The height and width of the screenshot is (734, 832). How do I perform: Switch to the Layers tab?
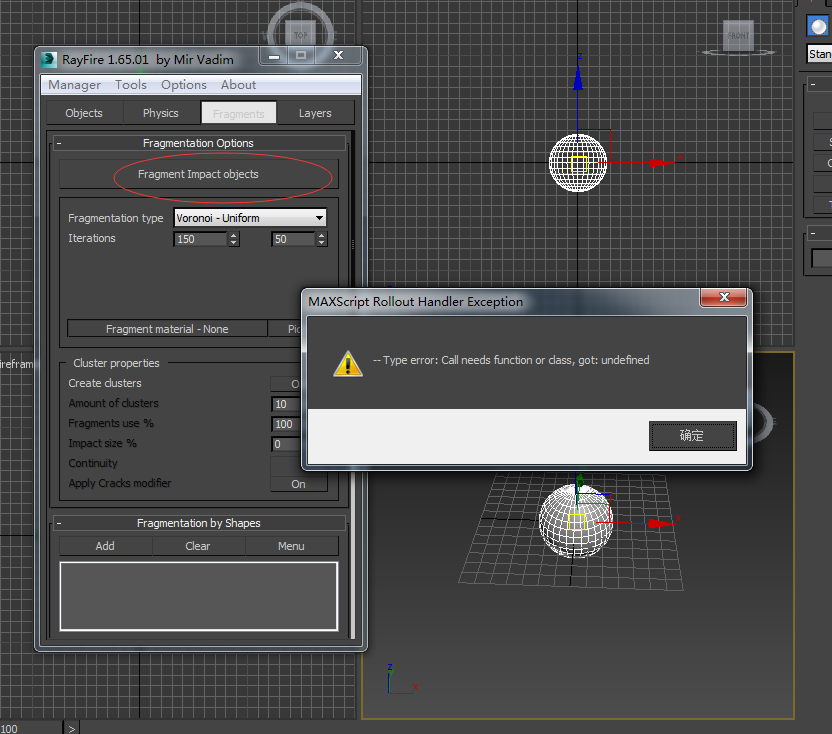(315, 113)
